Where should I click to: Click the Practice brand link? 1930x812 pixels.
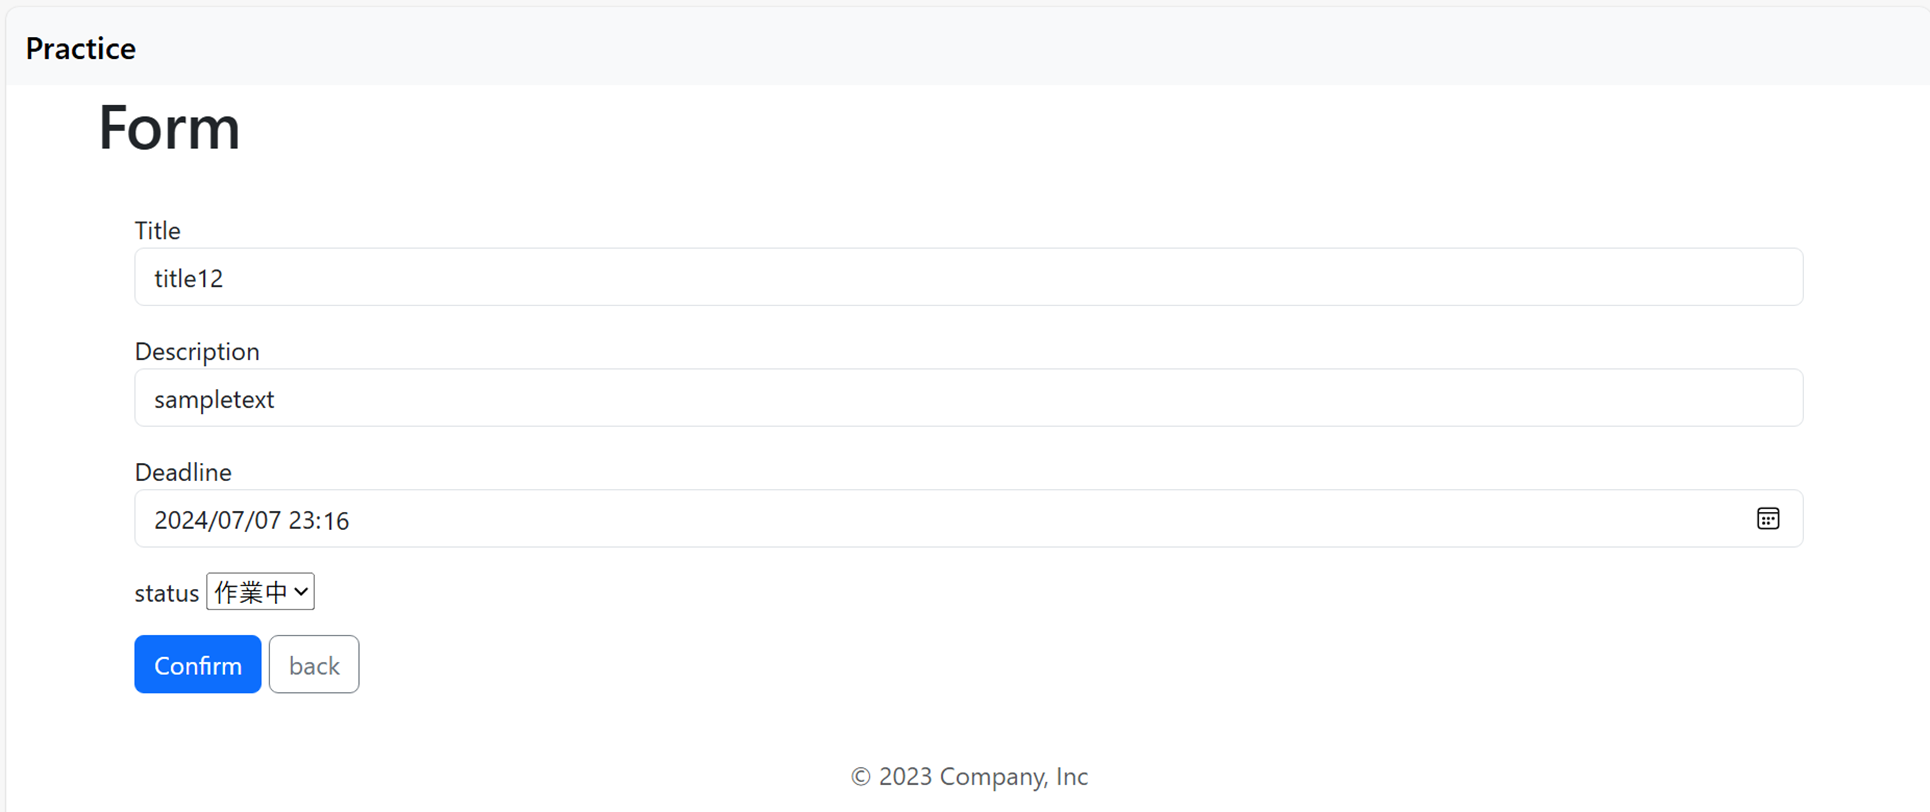(81, 48)
